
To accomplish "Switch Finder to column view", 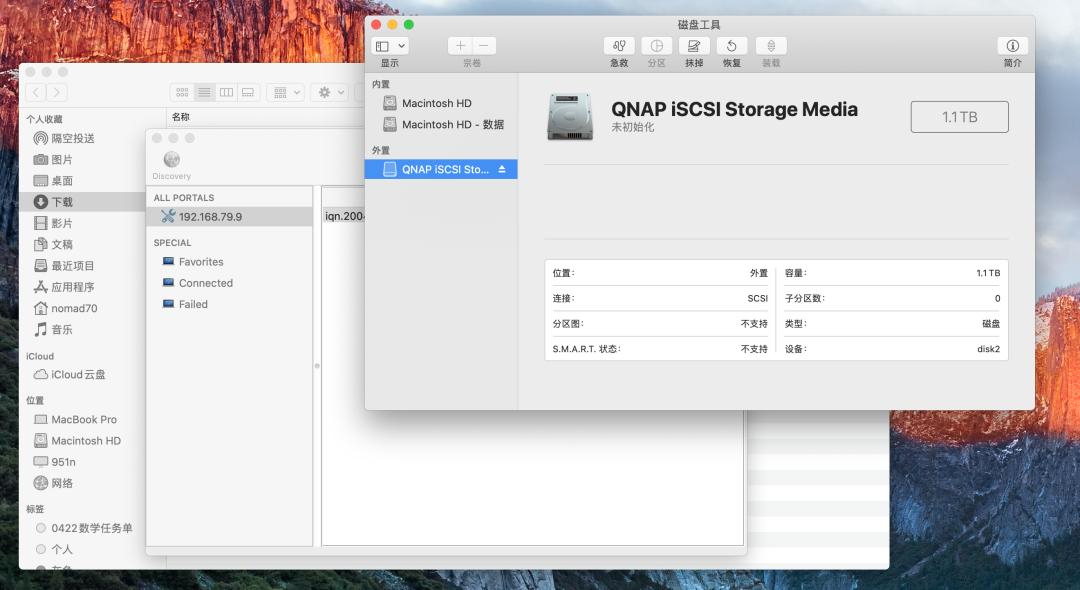I will (x=227, y=92).
